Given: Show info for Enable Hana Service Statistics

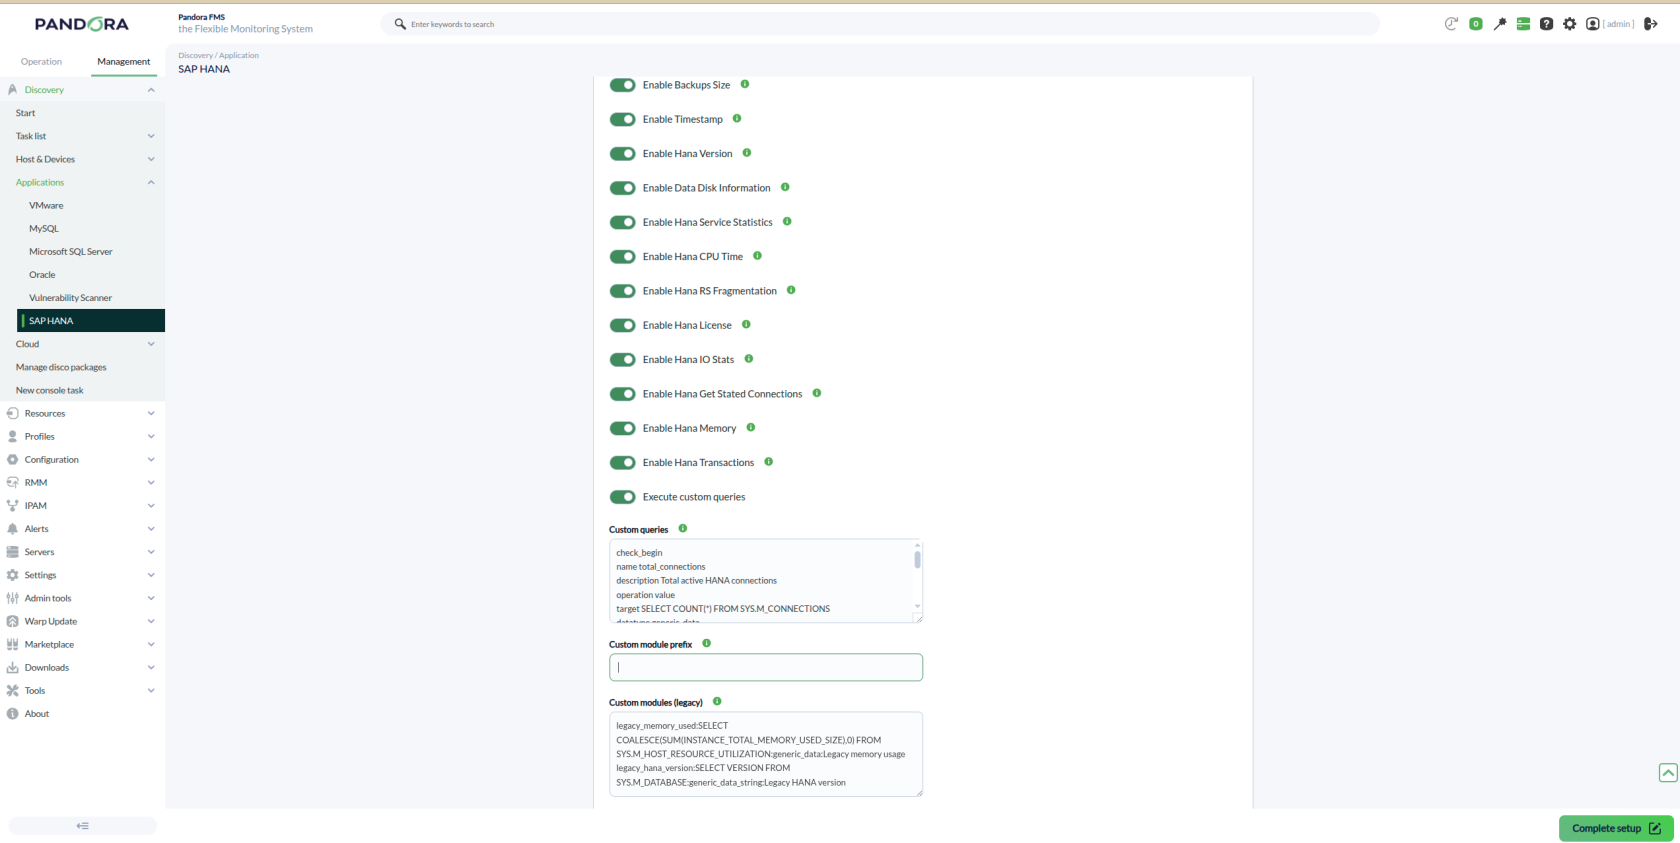Looking at the screenshot, I should pos(787,221).
